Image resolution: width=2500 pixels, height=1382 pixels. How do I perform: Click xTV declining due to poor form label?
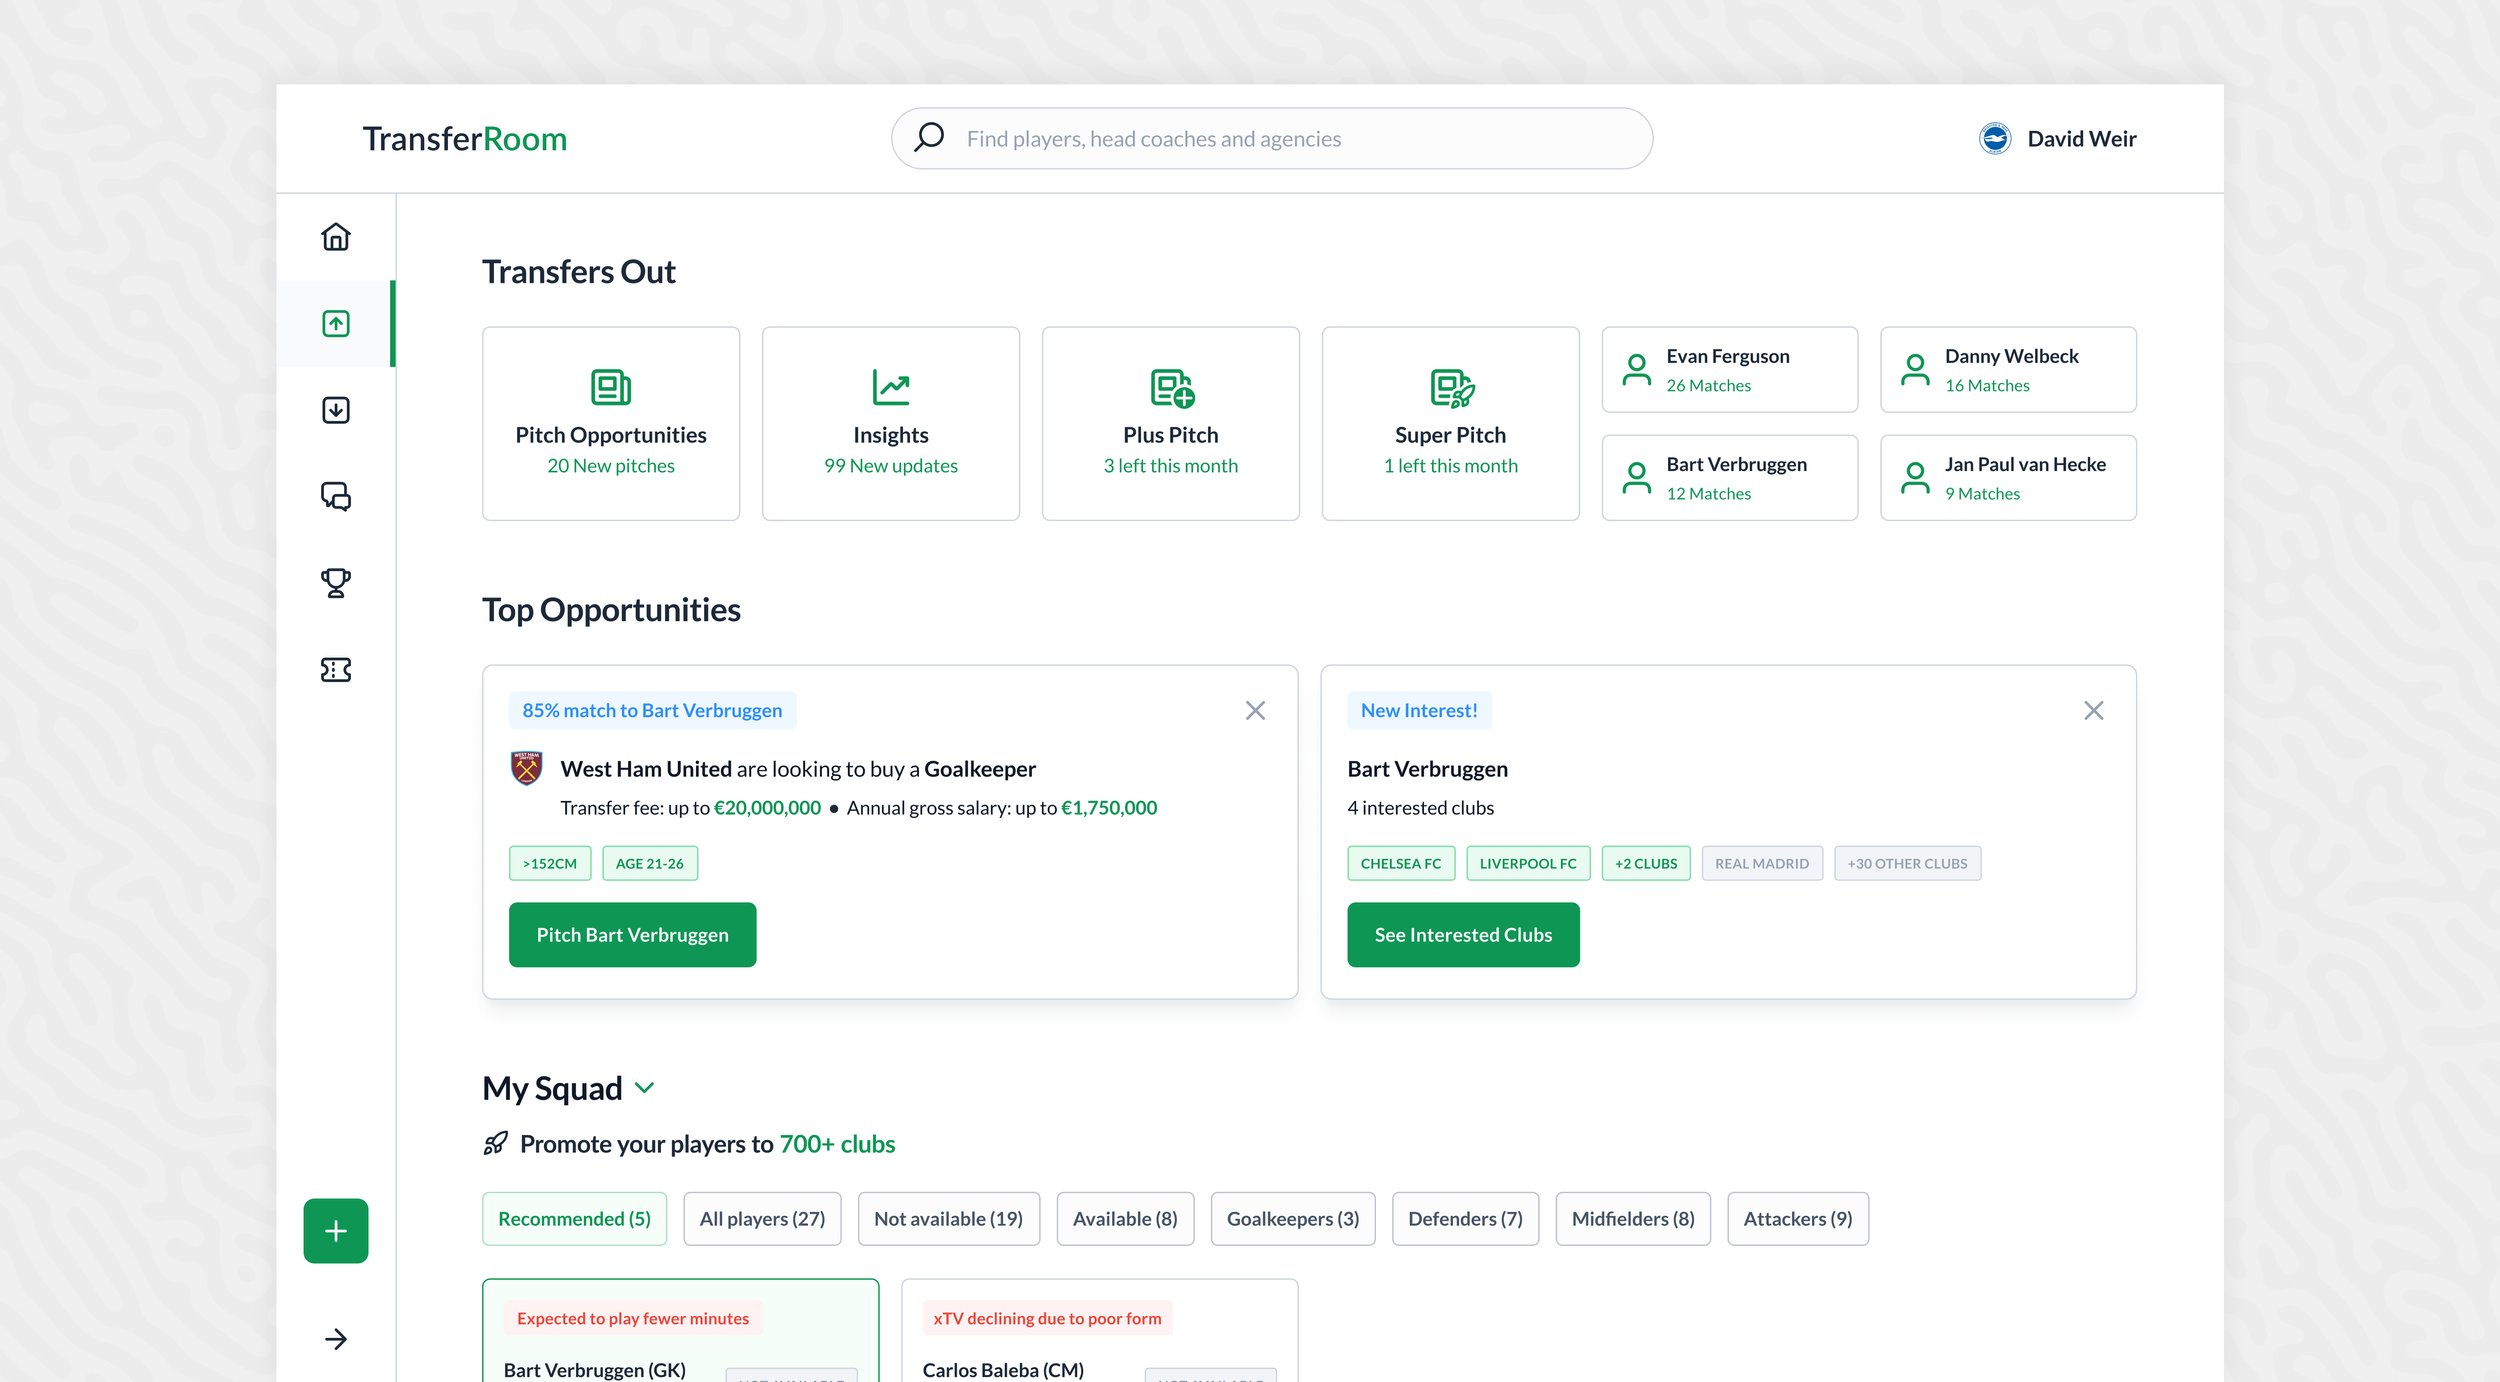point(1047,1318)
